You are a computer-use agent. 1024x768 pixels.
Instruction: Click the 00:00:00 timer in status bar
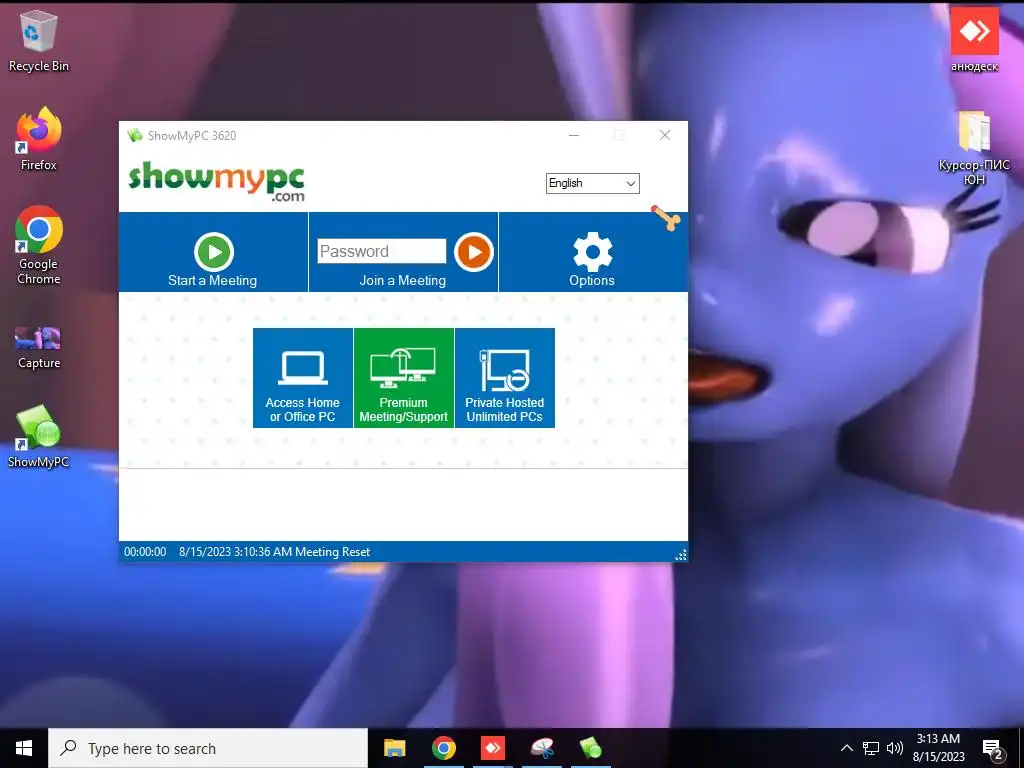pyautogui.click(x=145, y=552)
